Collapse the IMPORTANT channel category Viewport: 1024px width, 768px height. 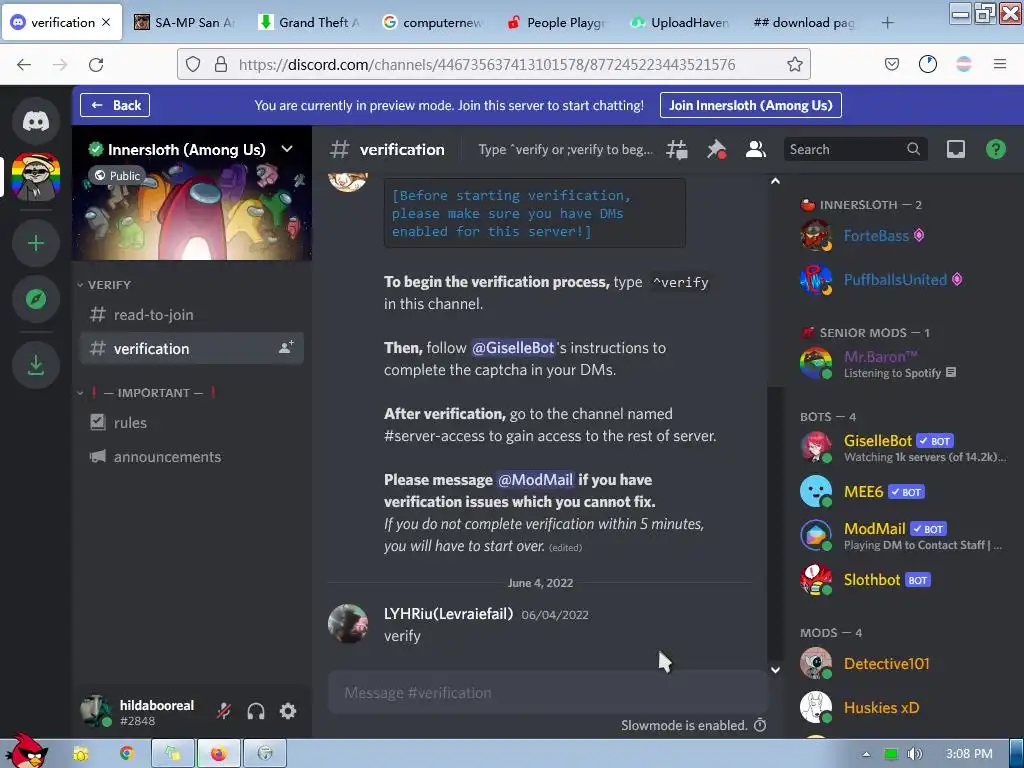coord(147,392)
